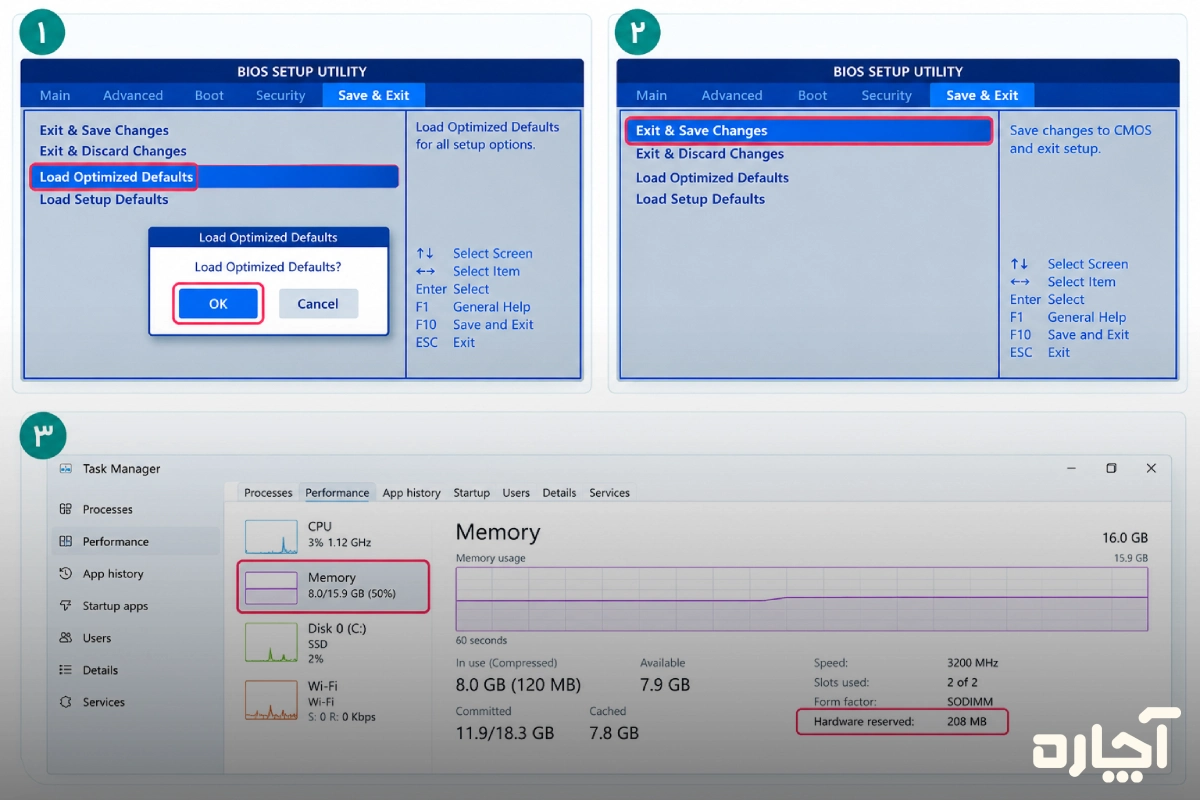This screenshot has width=1200, height=800.
Task: Go to the Details tab in the top tab strip
Action: (x=559, y=493)
